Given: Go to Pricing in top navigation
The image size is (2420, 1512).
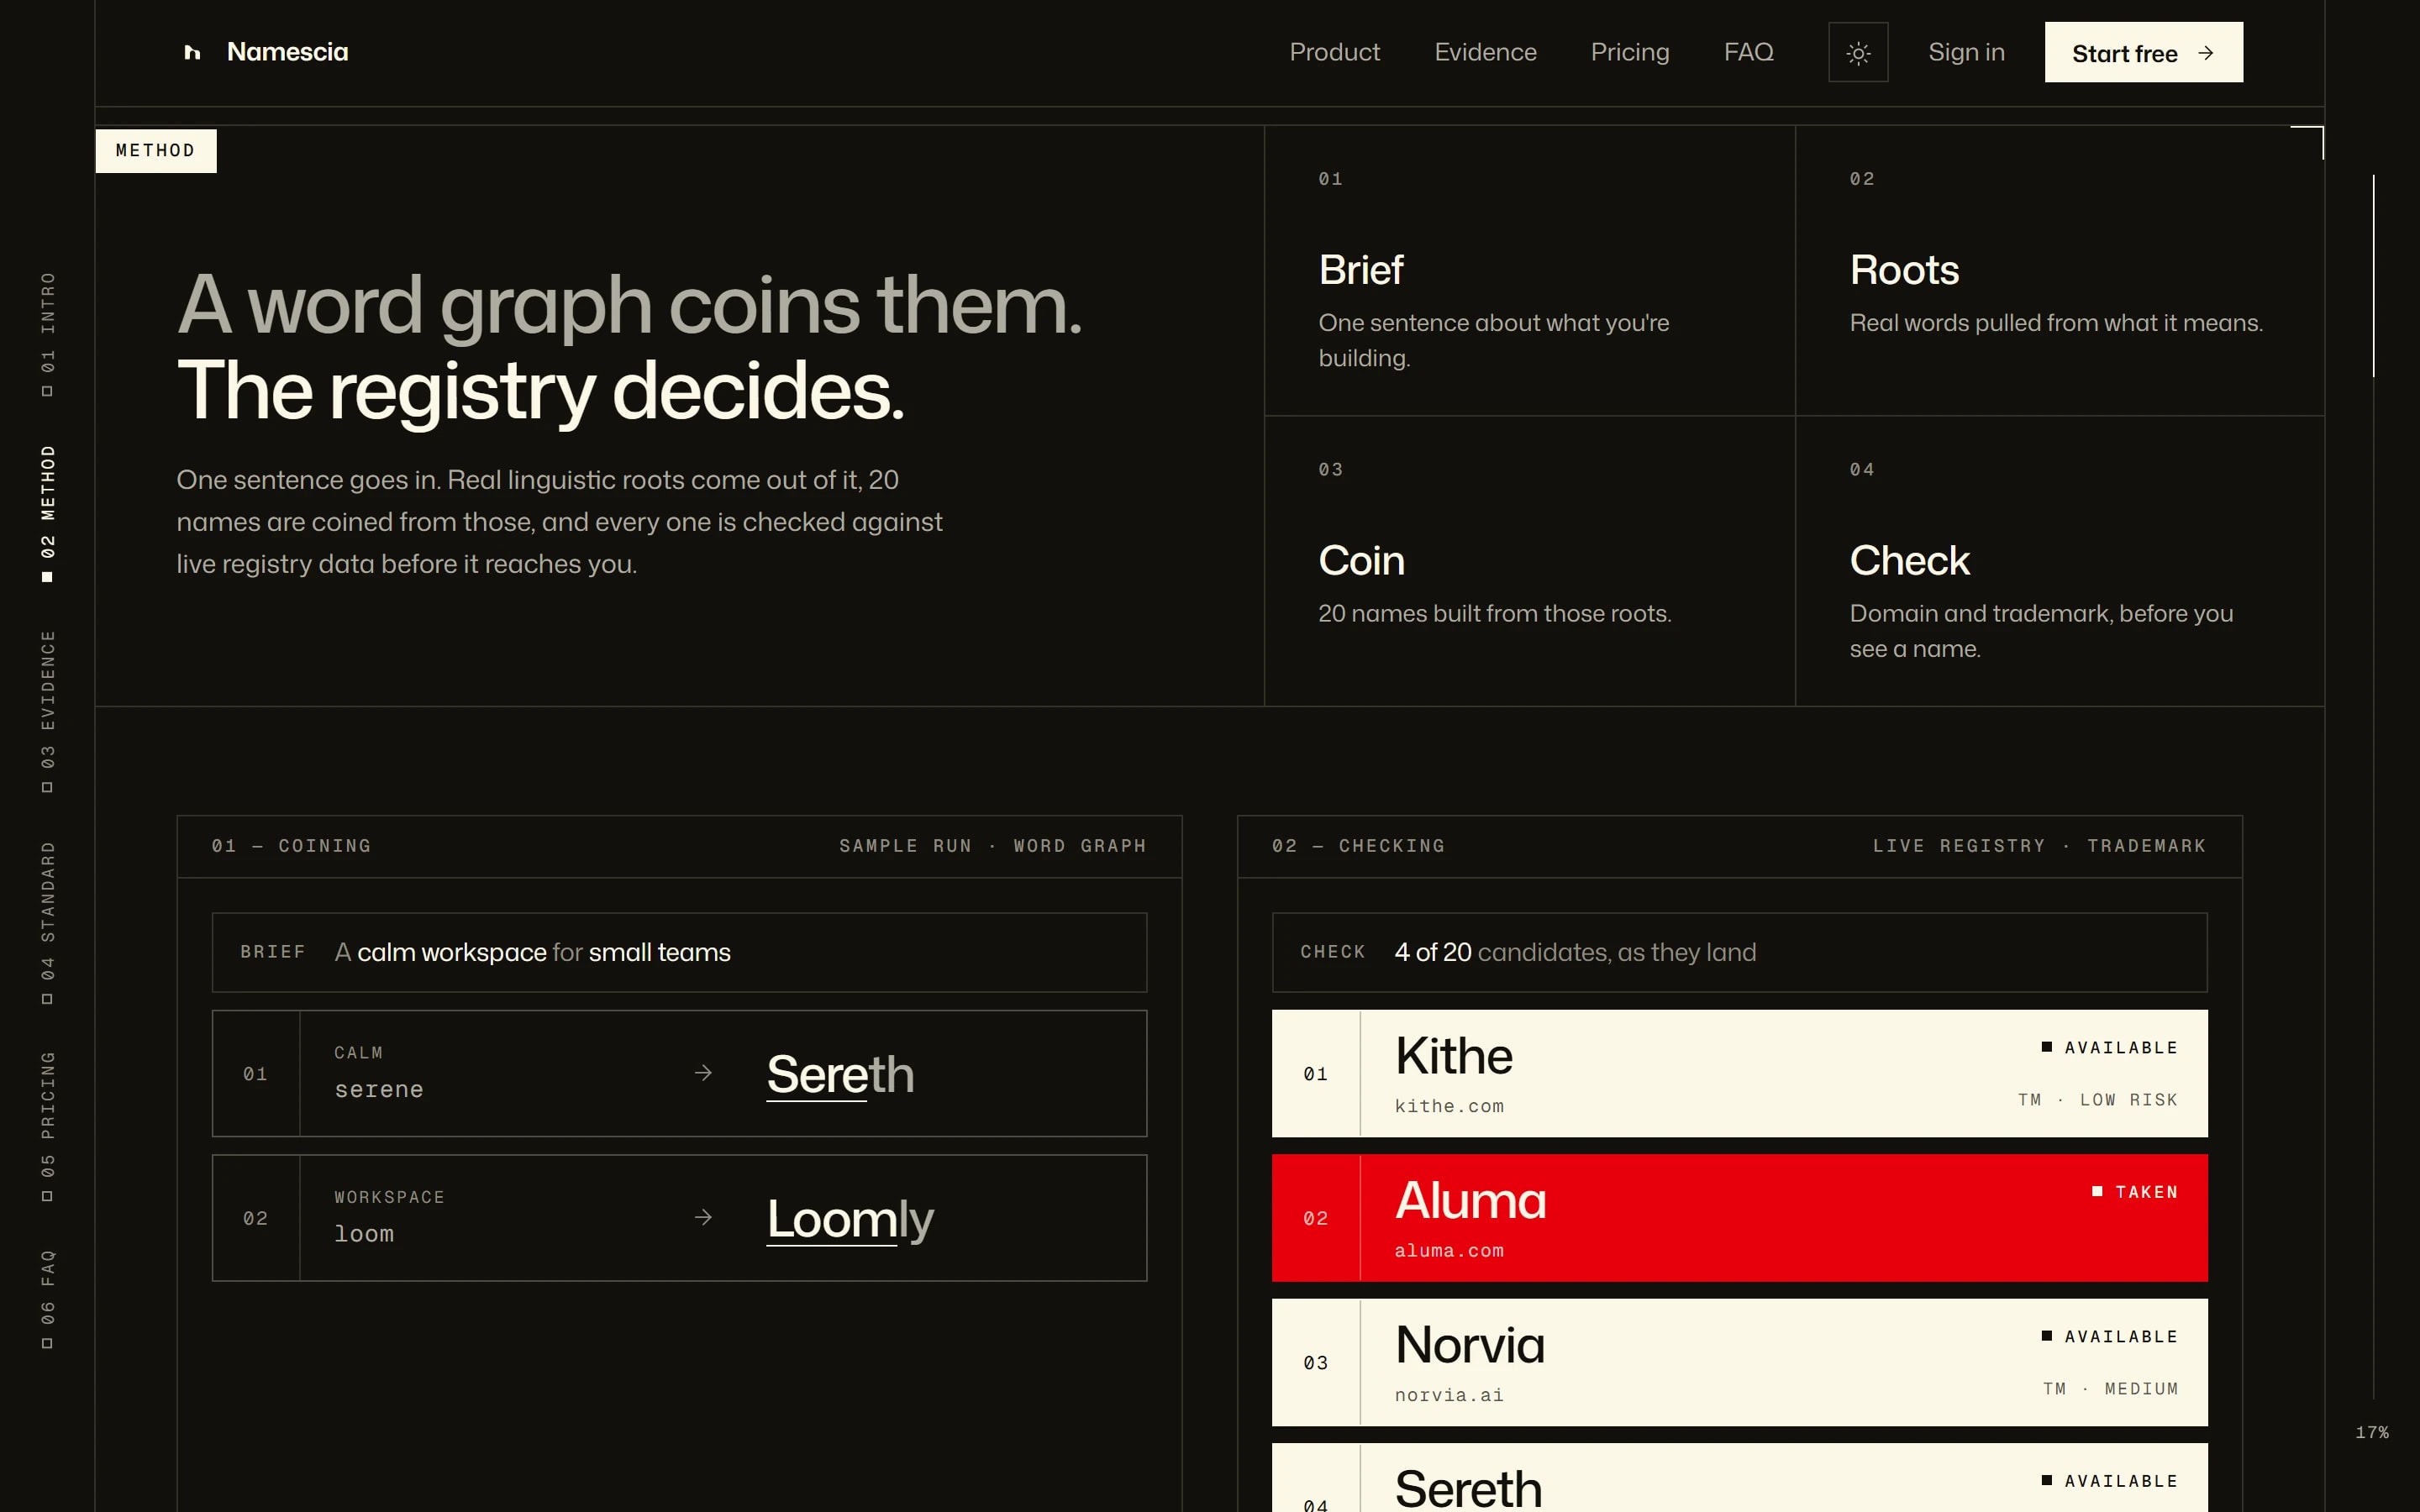Looking at the screenshot, I should tap(1630, 52).
